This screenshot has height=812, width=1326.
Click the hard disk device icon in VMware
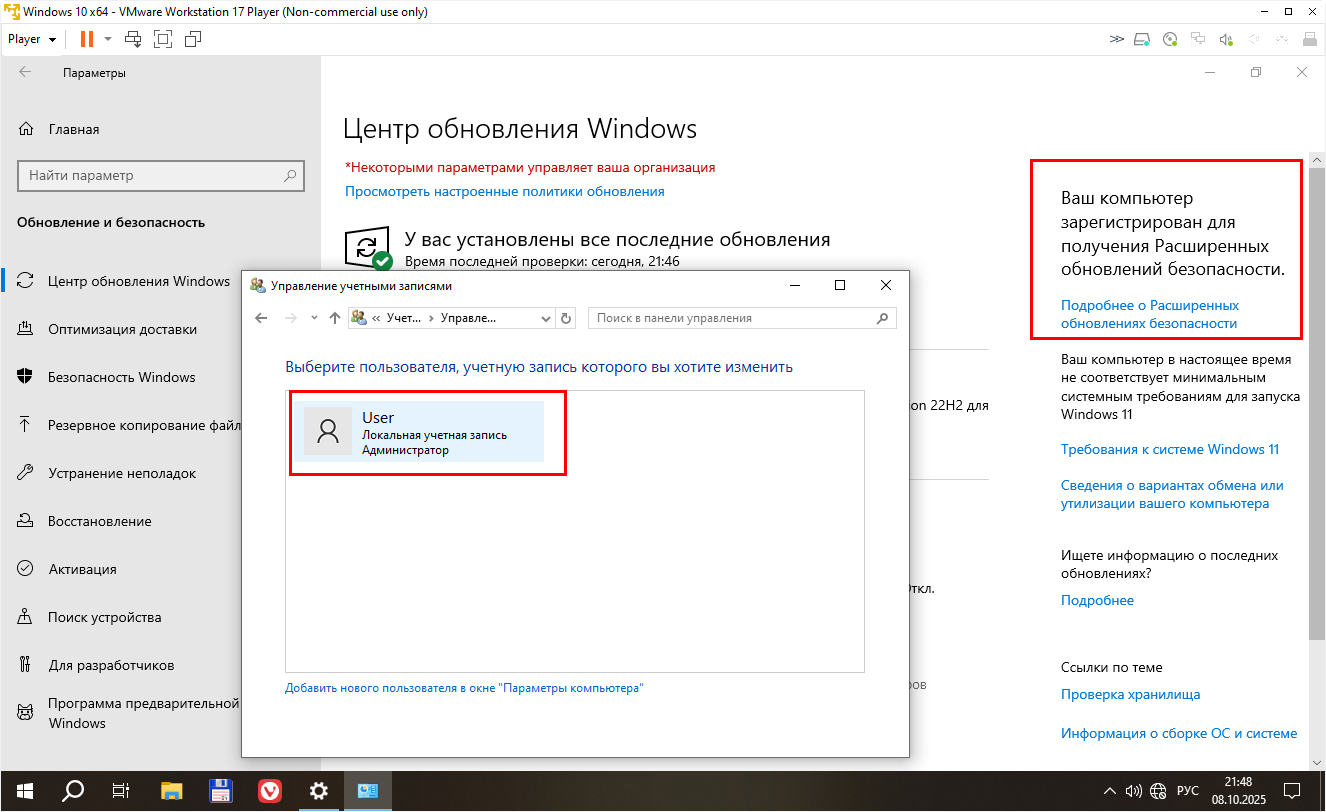(x=1143, y=39)
